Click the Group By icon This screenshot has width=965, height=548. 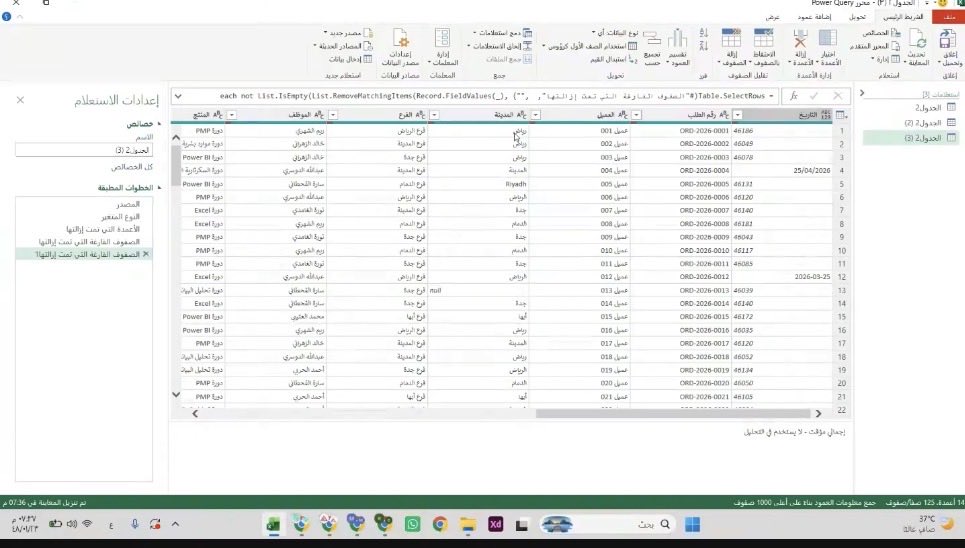click(652, 39)
